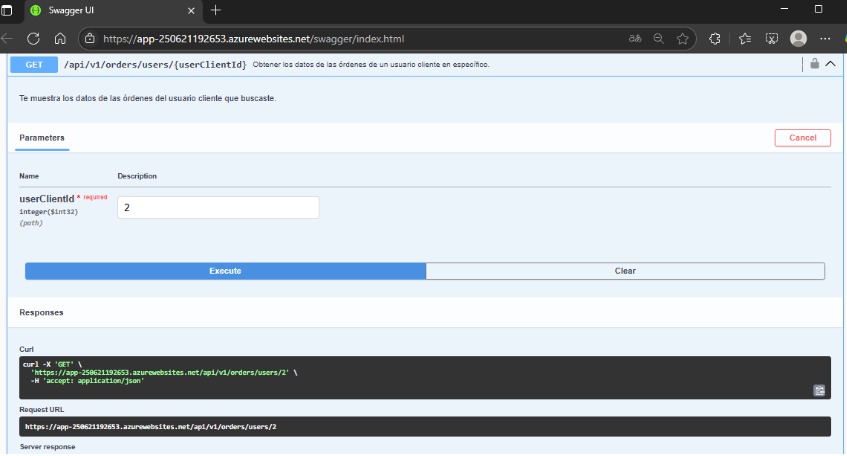This screenshot has width=847, height=456.
Task: Open the translate page icon in address bar
Action: point(635,39)
